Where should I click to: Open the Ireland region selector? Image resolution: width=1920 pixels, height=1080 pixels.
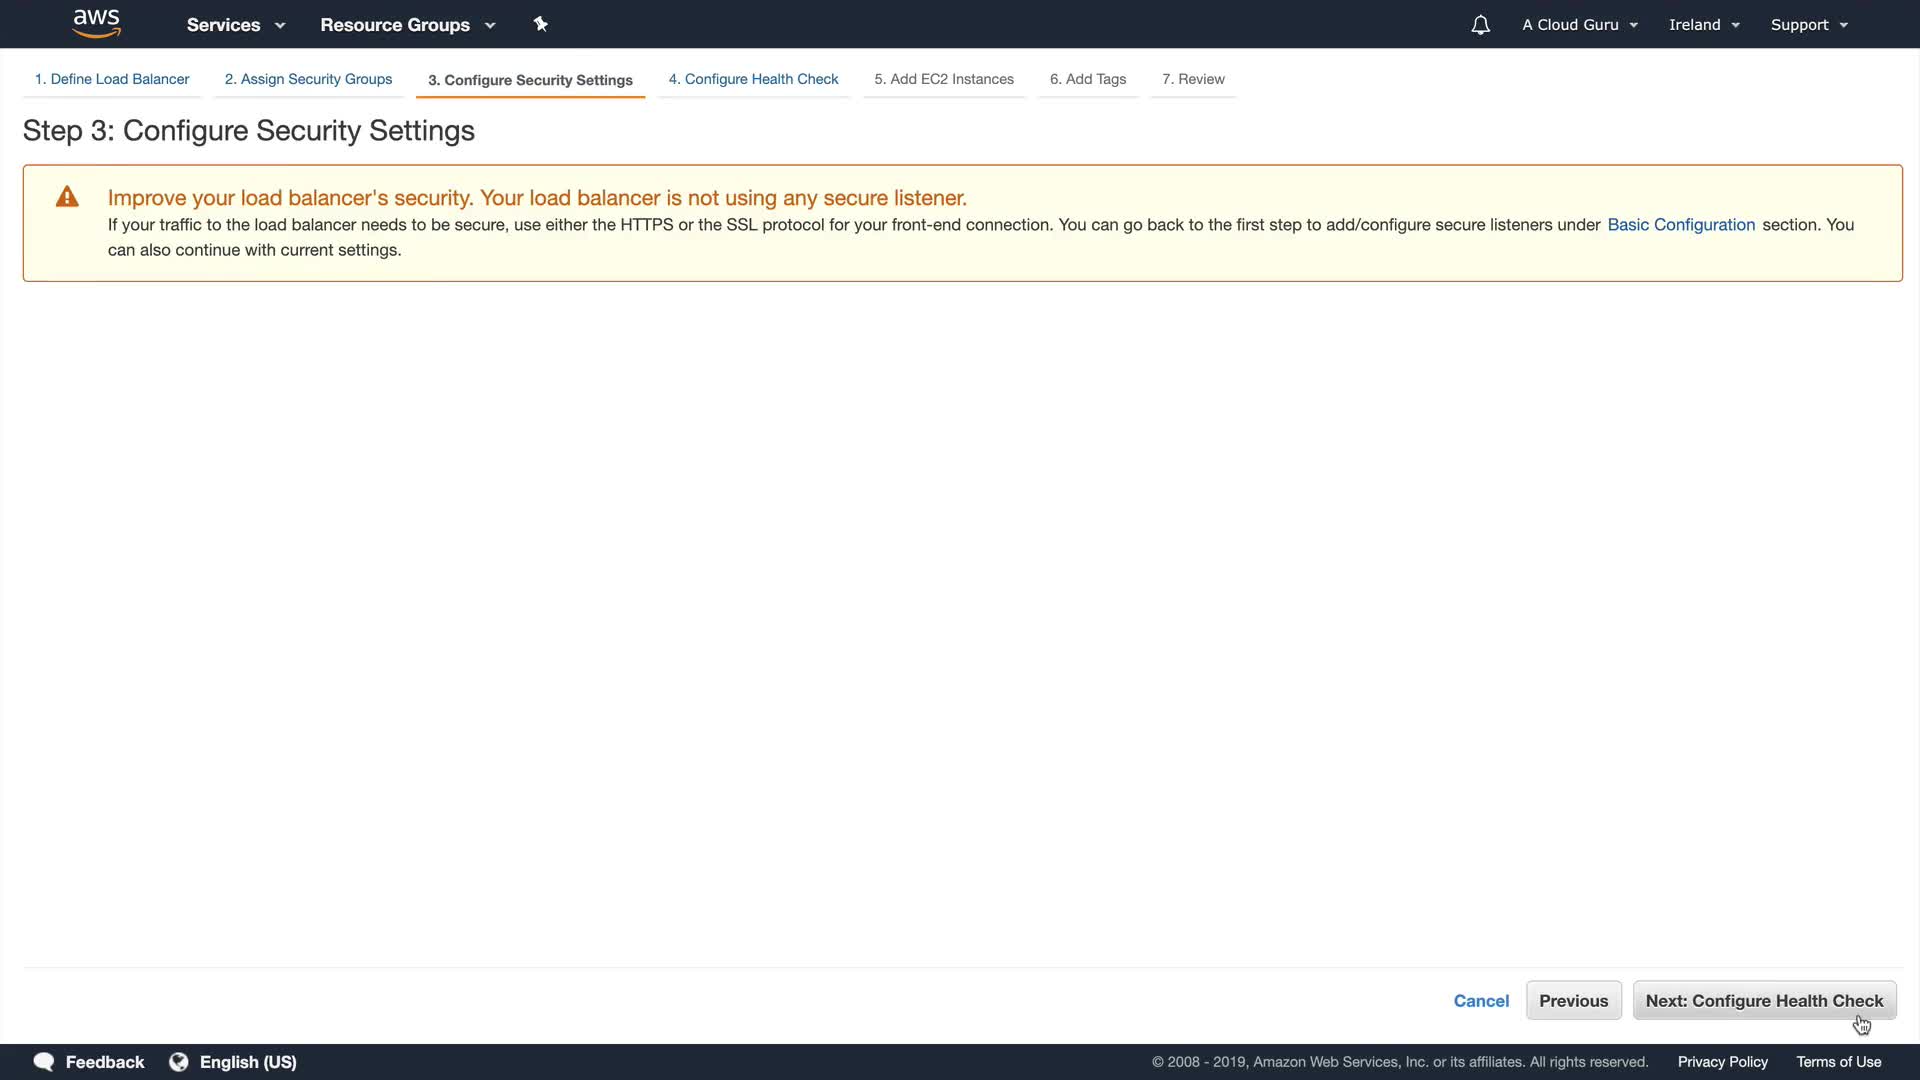point(1703,25)
